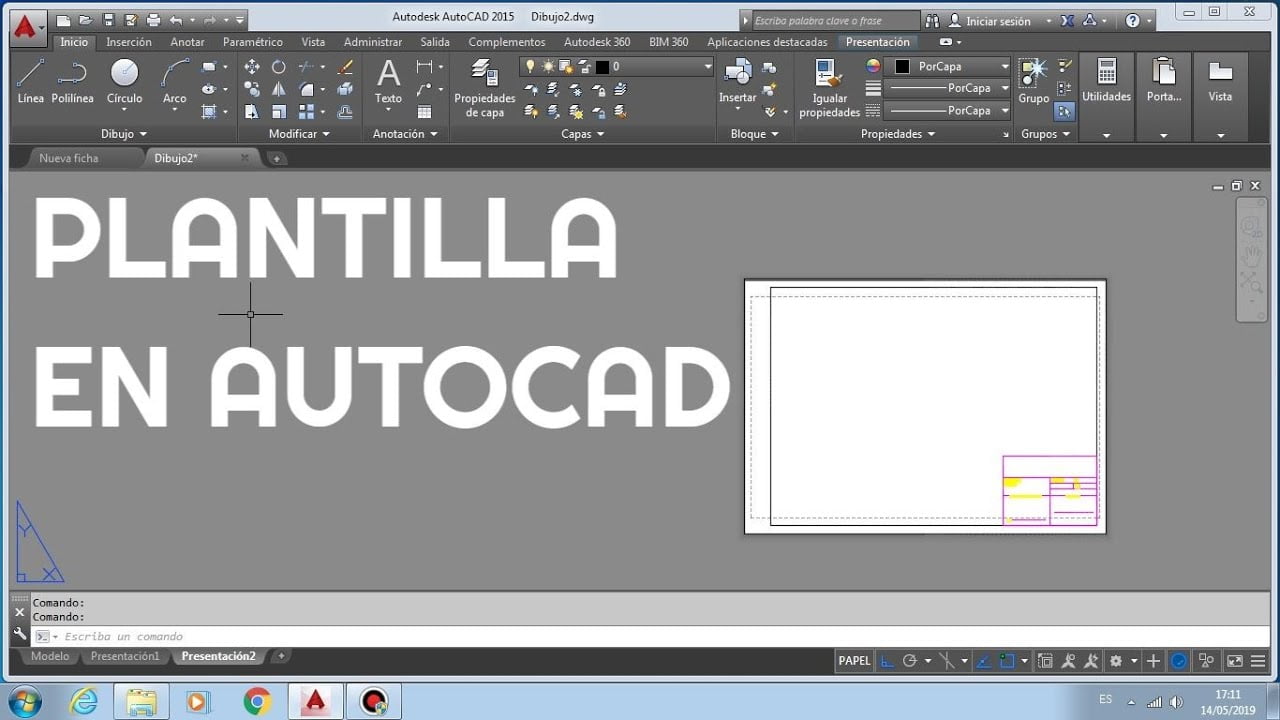Insert a table from Anotación

click(x=425, y=111)
